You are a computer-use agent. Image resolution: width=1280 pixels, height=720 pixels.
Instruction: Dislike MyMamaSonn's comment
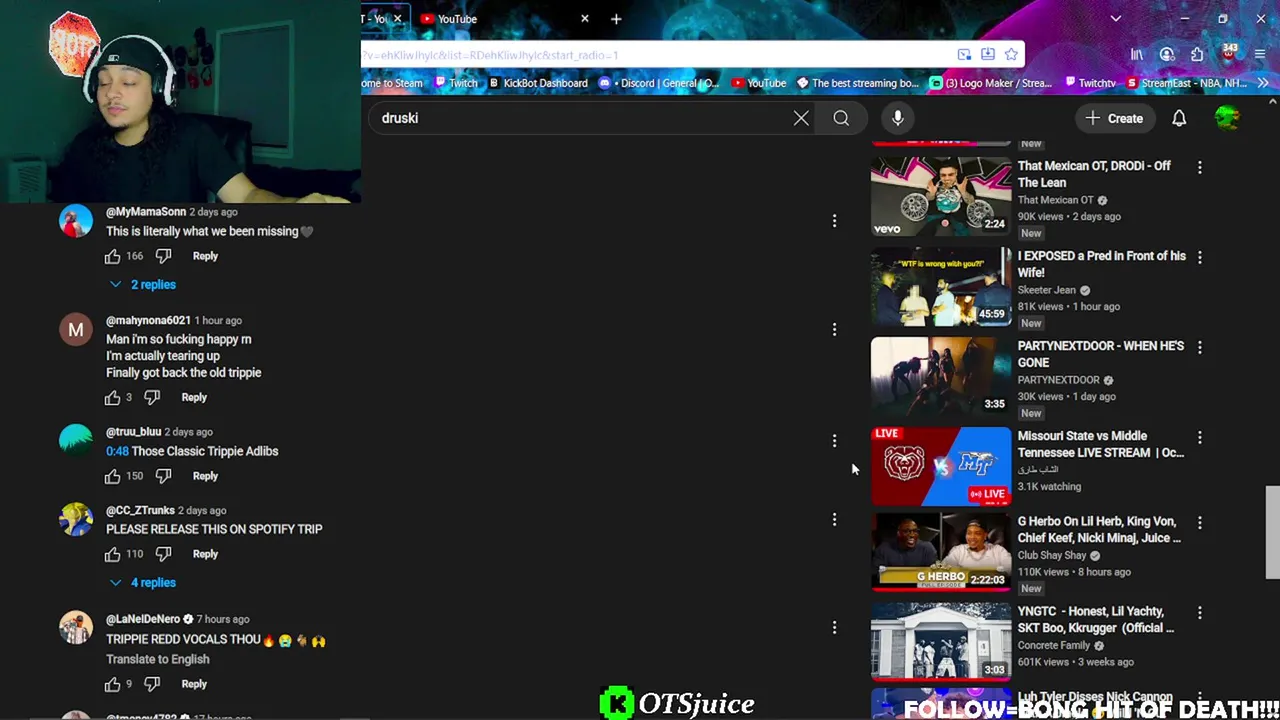163,256
